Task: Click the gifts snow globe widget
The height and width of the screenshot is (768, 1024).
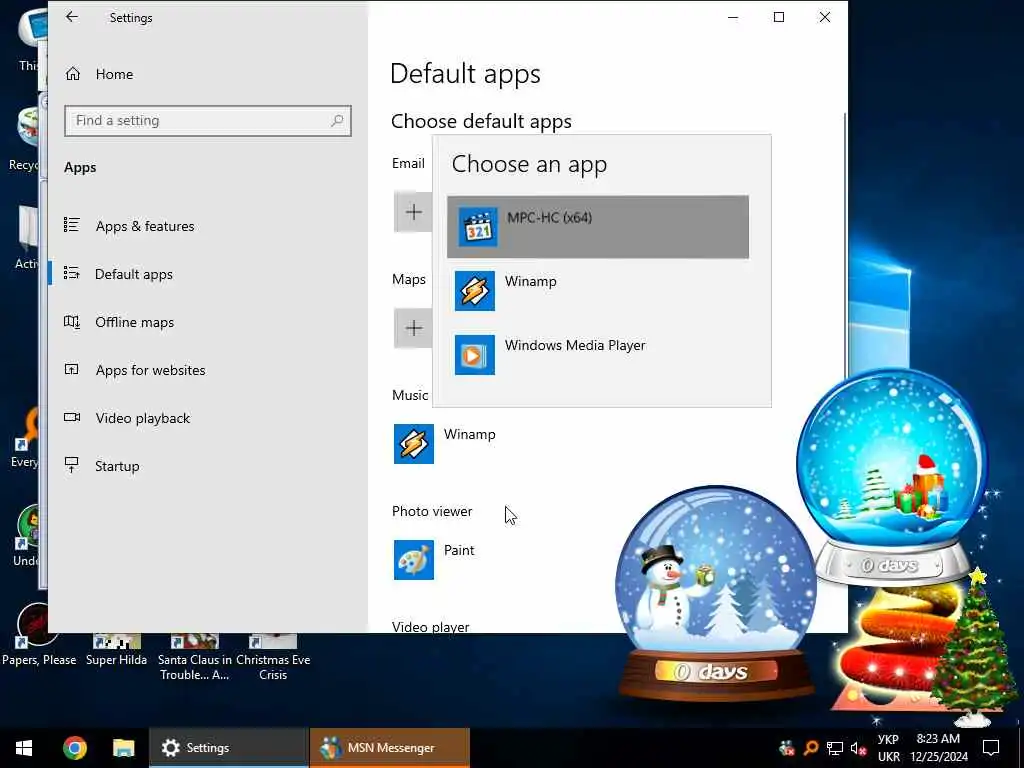Action: click(892, 477)
